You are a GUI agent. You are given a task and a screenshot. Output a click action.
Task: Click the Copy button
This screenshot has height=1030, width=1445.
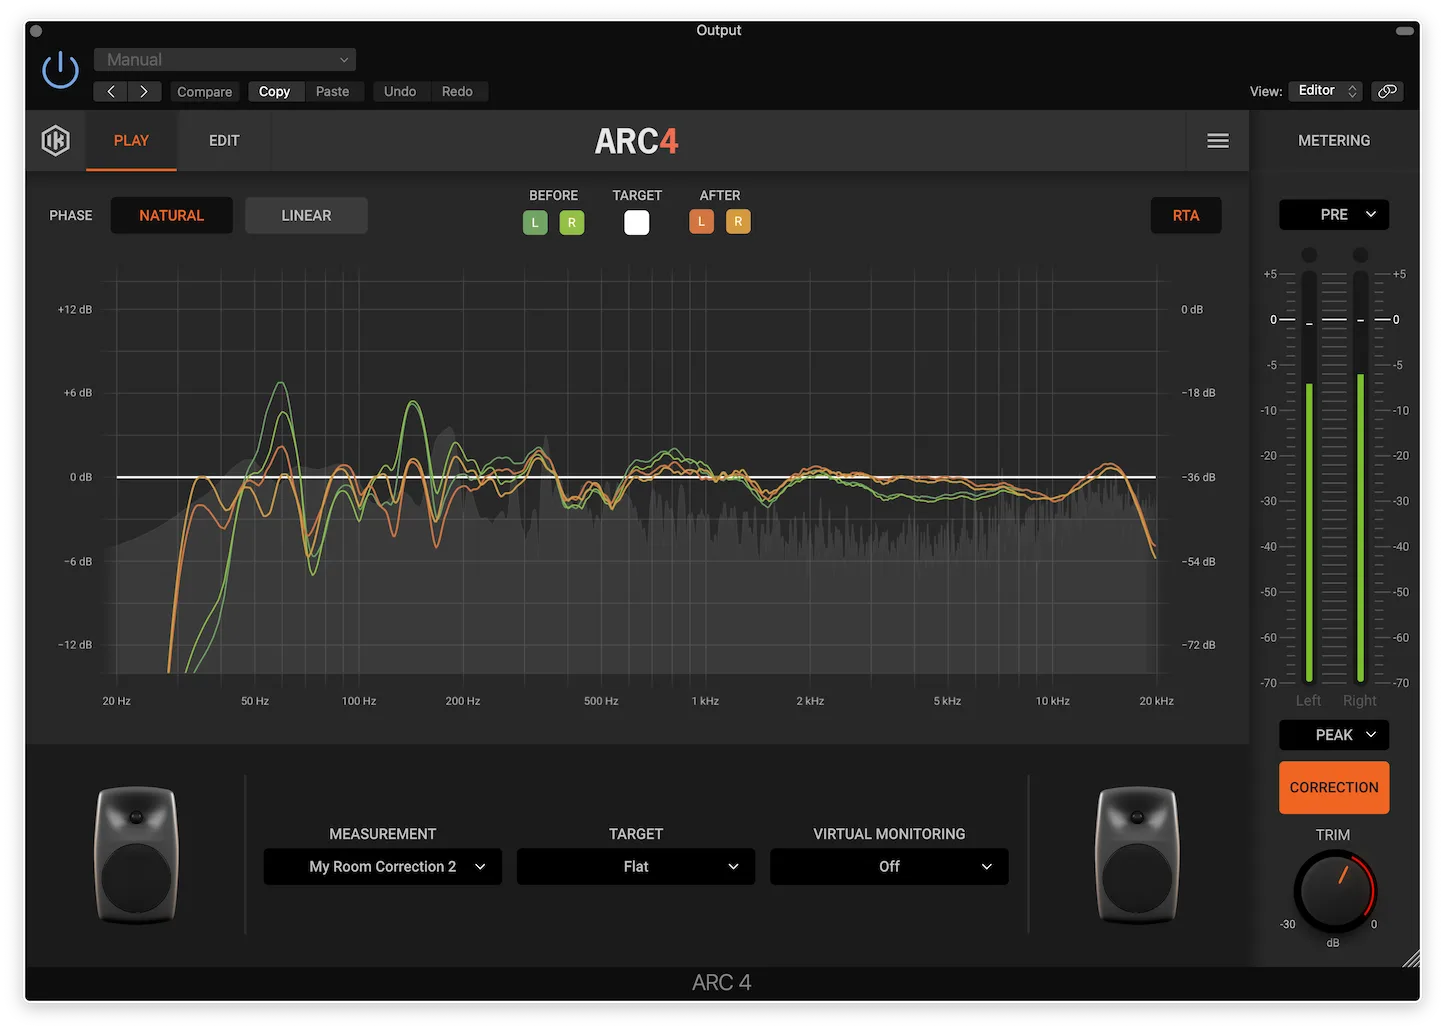click(x=275, y=91)
